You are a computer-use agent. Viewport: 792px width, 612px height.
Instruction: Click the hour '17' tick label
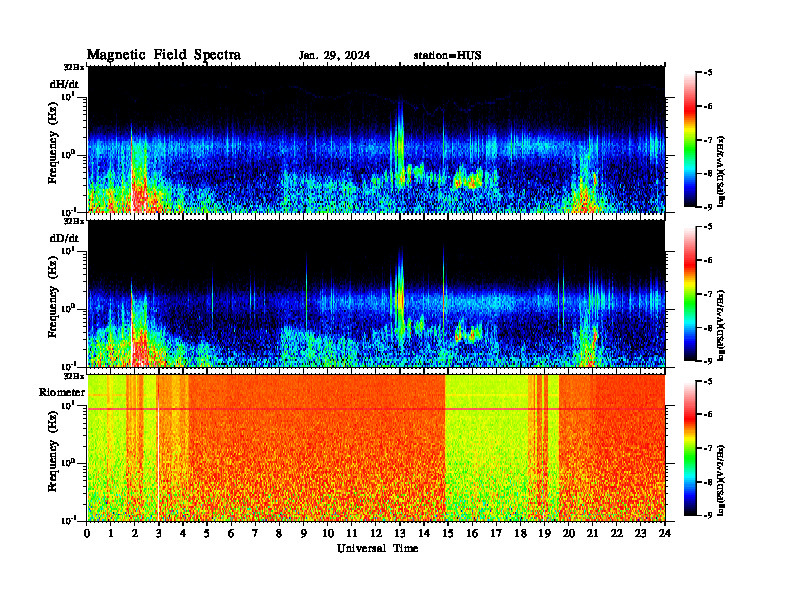[496, 533]
